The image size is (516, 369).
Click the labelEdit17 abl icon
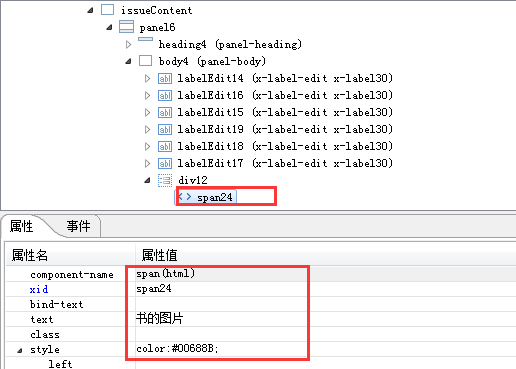coord(165,163)
